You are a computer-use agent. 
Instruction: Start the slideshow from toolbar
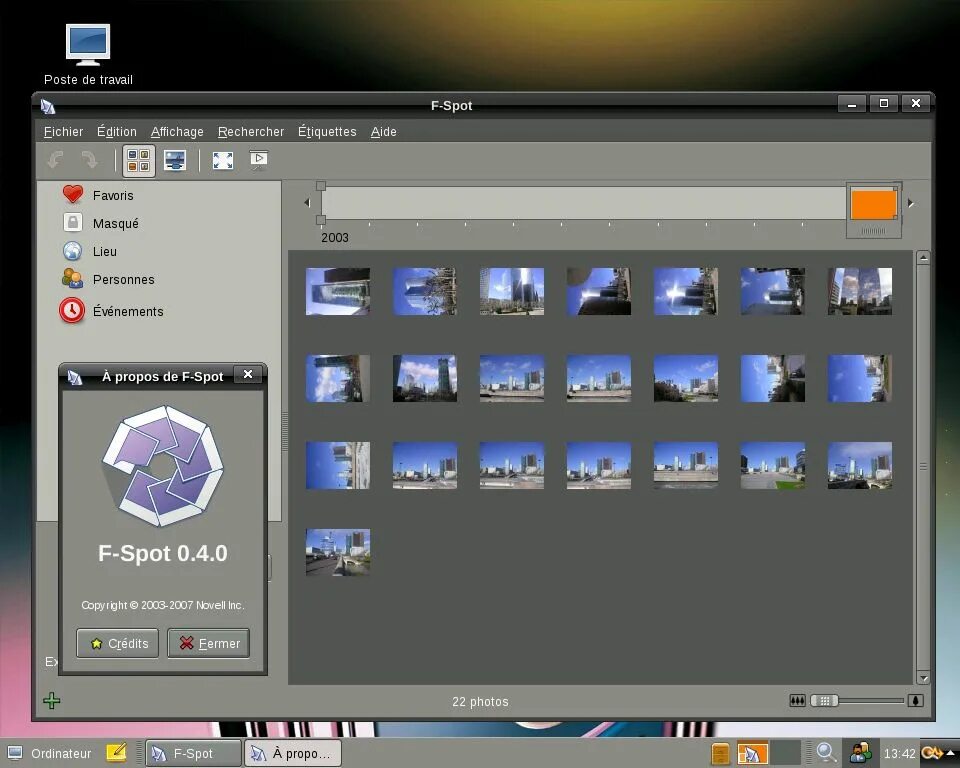pyautogui.click(x=258, y=160)
